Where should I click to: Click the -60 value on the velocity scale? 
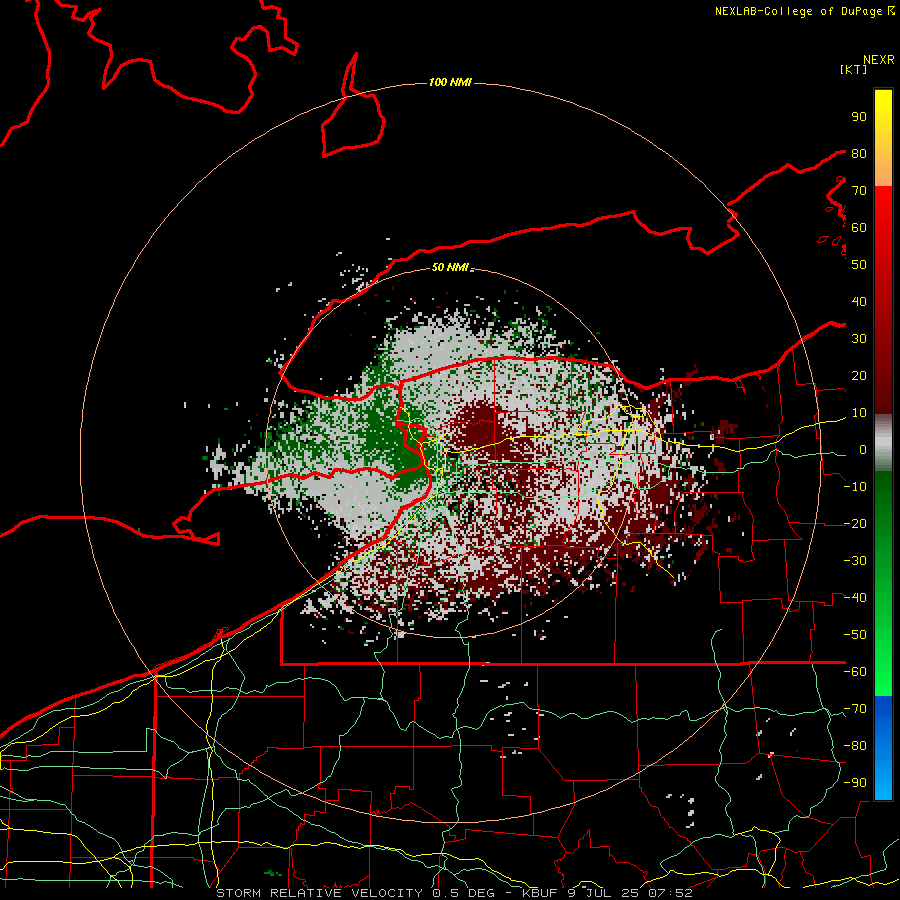pyautogui.click(x=855, y=672)
